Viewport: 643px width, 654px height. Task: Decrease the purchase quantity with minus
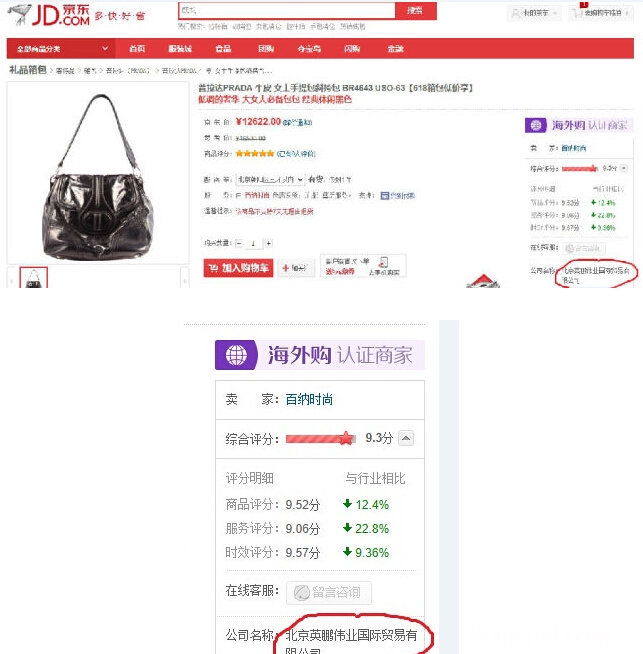[x=239, y=243]
